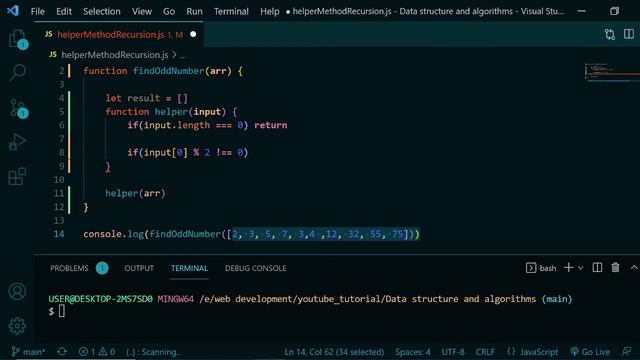Open the Help menu

pos(269,11)
